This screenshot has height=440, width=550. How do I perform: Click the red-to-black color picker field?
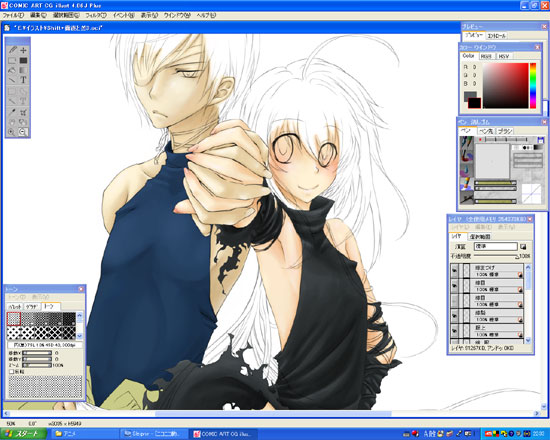[505, 85]
